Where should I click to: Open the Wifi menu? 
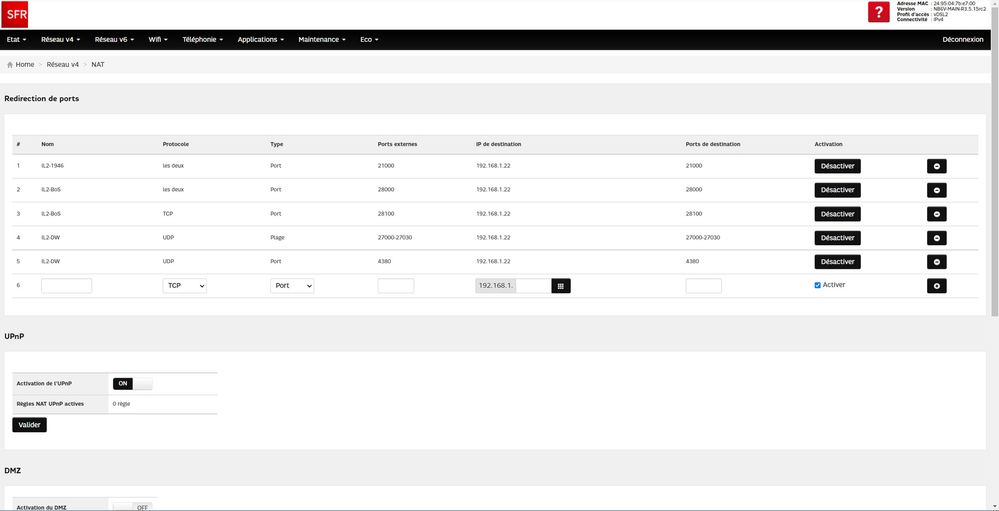[x=158, y=39]
